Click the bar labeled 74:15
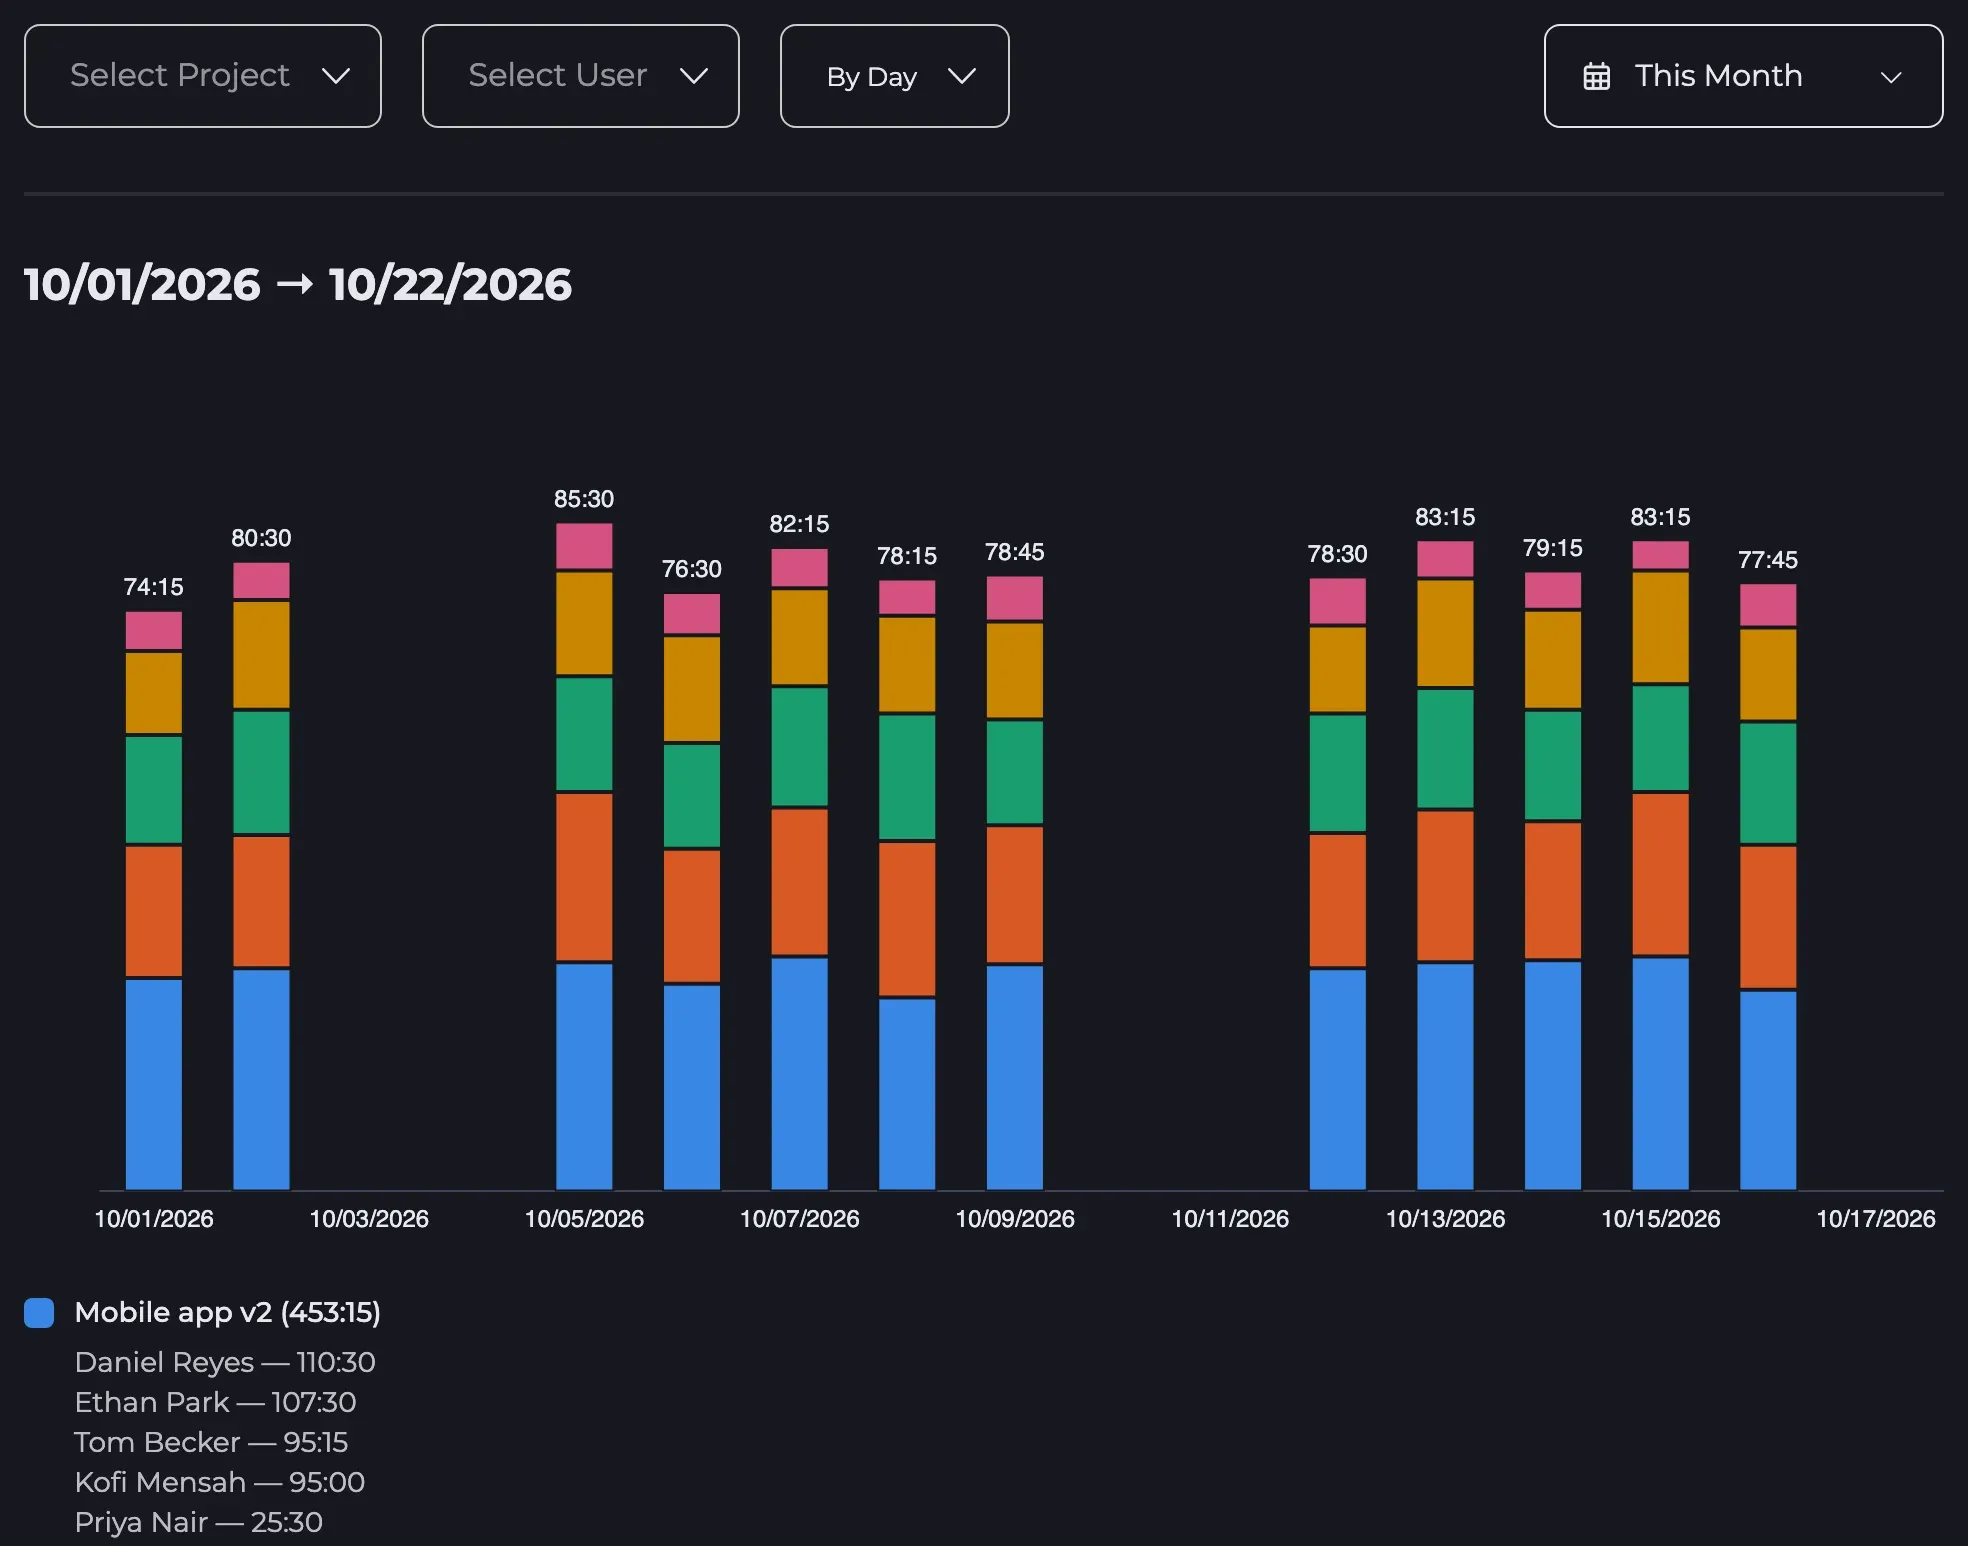Screen dimensions: 1968x1546 [154, 900]
